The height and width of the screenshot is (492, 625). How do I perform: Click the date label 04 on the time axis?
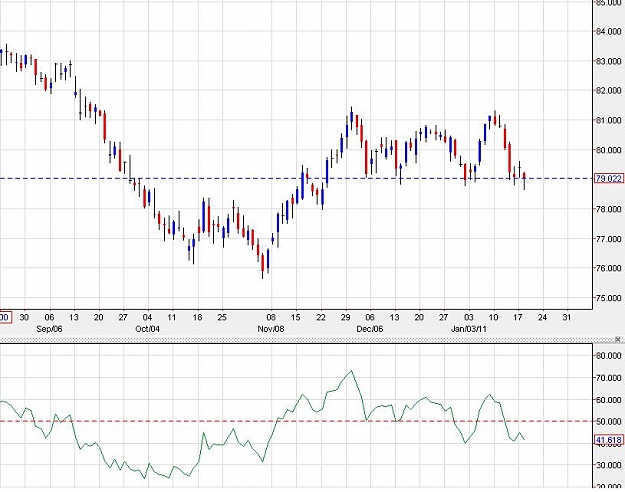[x=147, y=317]
